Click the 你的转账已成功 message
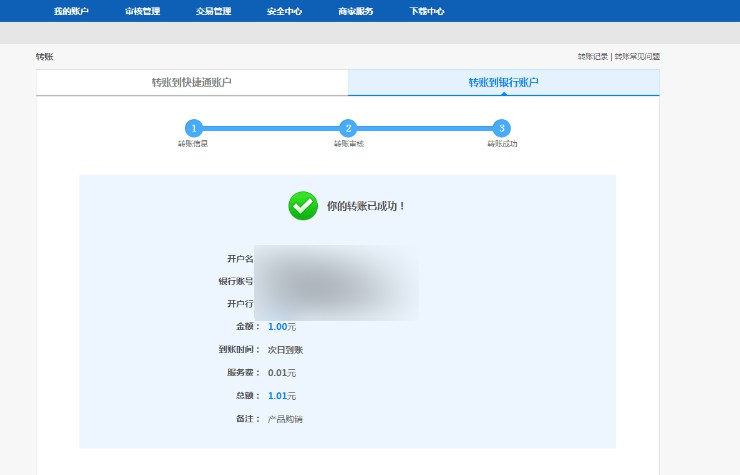The width and height of the screenshot is (740, 475). click(x=366, y=206)
